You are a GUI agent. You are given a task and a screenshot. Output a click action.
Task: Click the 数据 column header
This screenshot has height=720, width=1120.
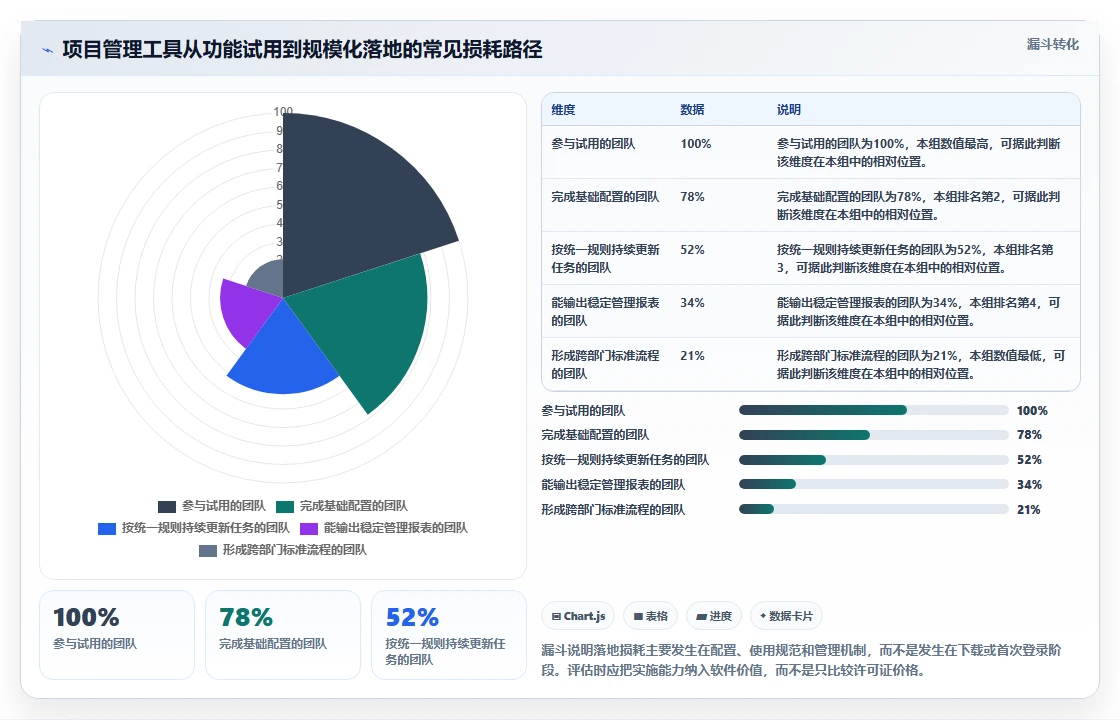tap(692, 109)
